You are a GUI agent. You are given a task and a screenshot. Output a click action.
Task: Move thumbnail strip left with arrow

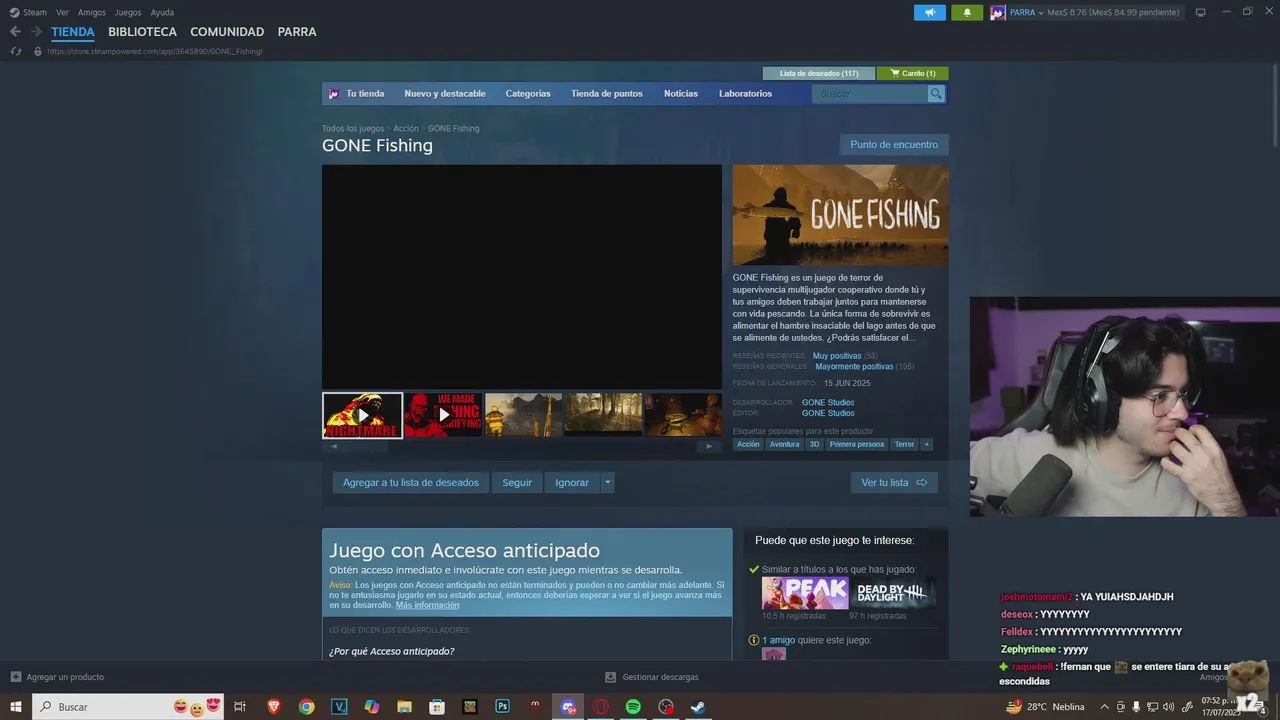click(x=334, y=446)
